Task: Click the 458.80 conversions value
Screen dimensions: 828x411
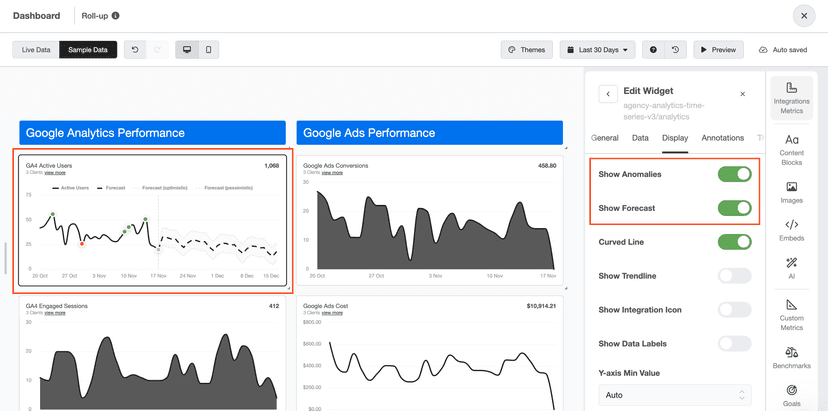Action: (547, 166)
